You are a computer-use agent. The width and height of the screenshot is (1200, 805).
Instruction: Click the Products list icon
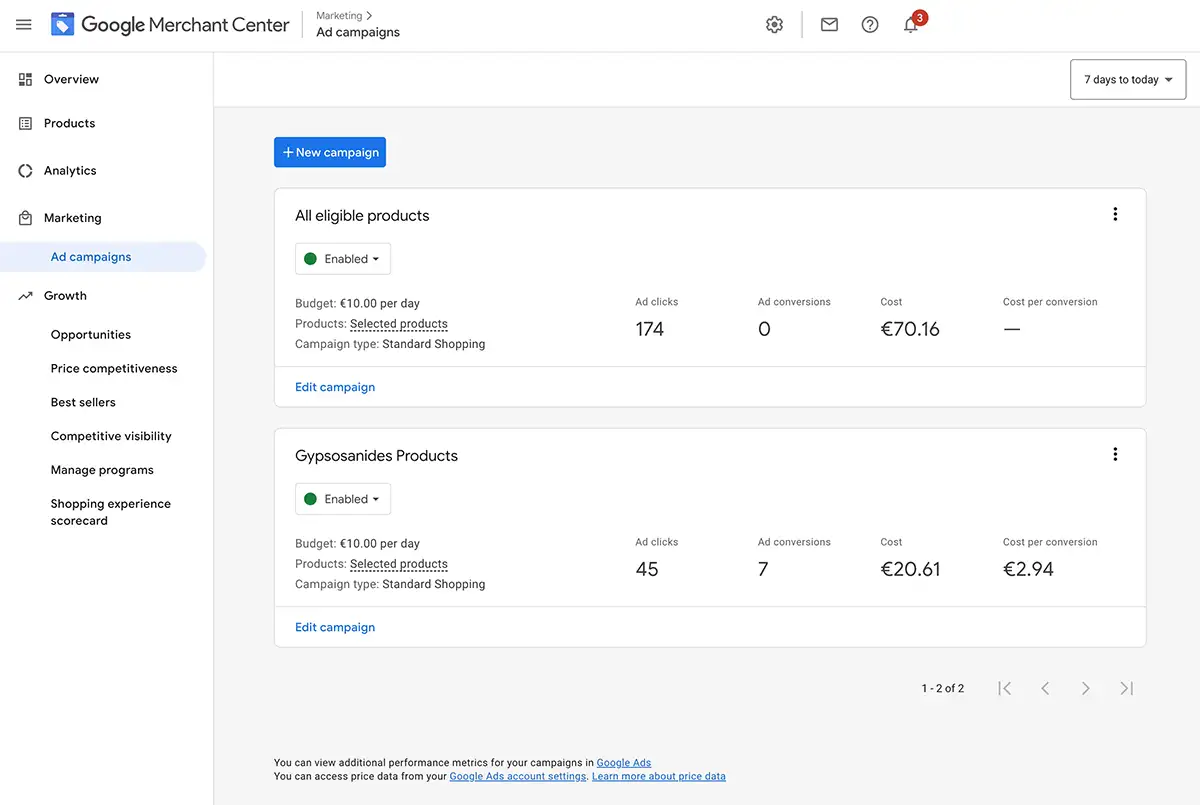[26, 123]
